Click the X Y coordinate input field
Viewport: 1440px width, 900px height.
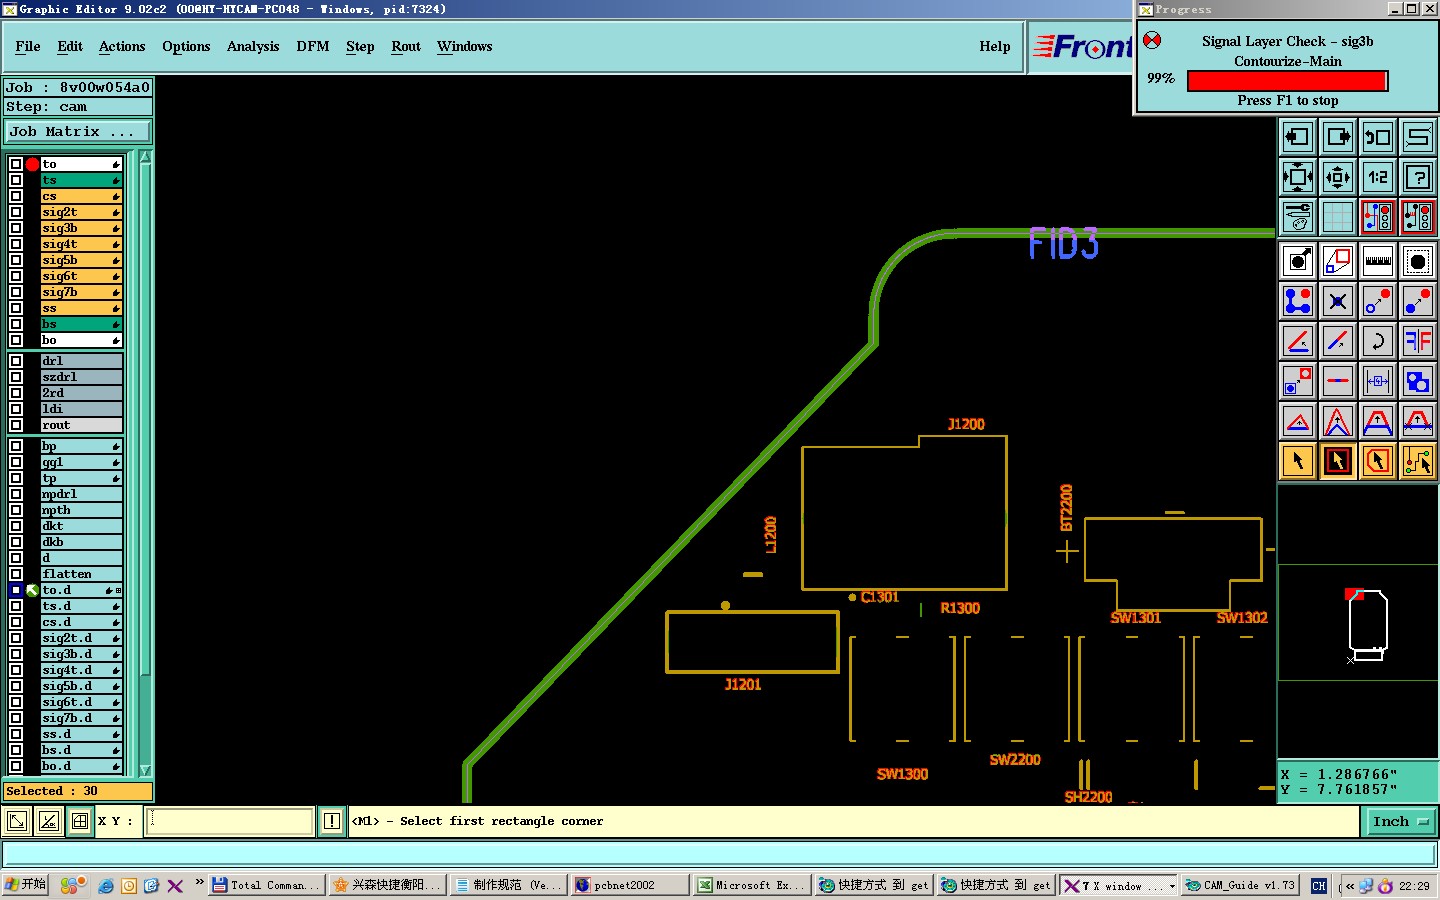[230, 821]
